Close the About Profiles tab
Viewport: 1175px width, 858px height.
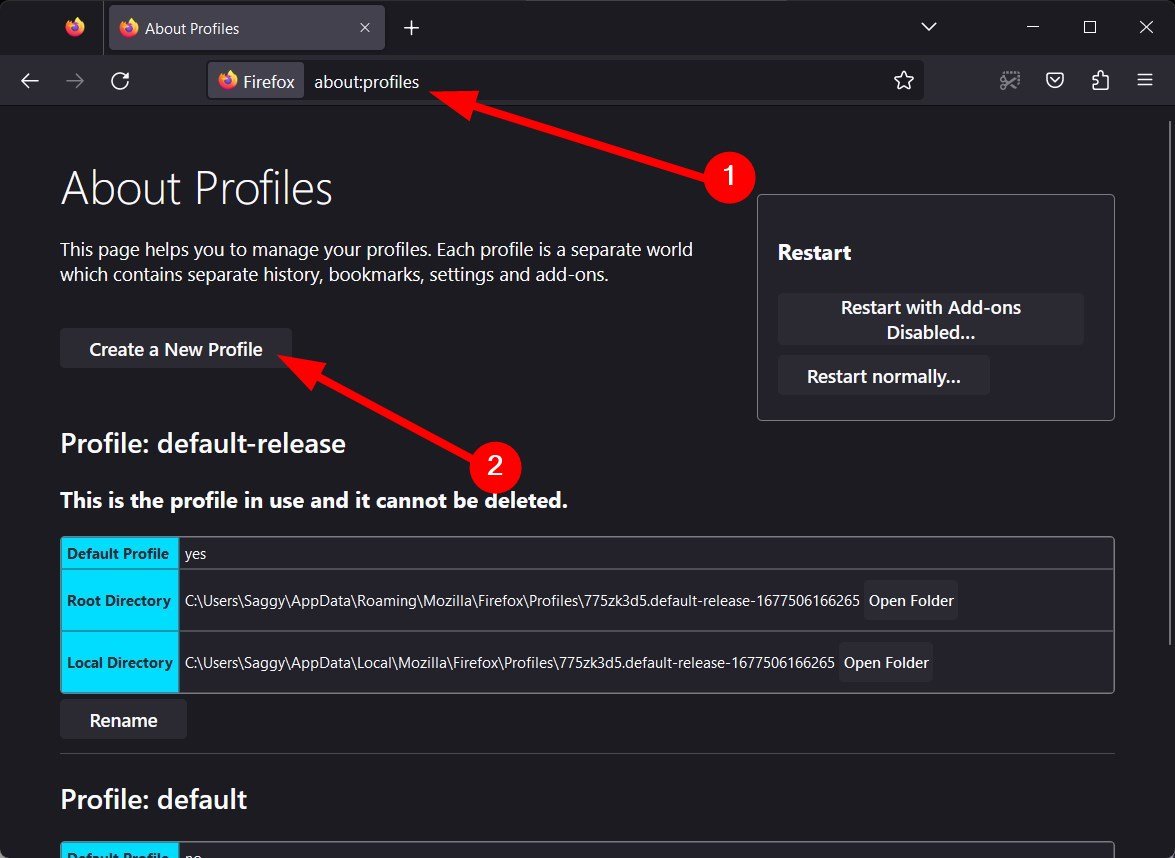point(365,28)
